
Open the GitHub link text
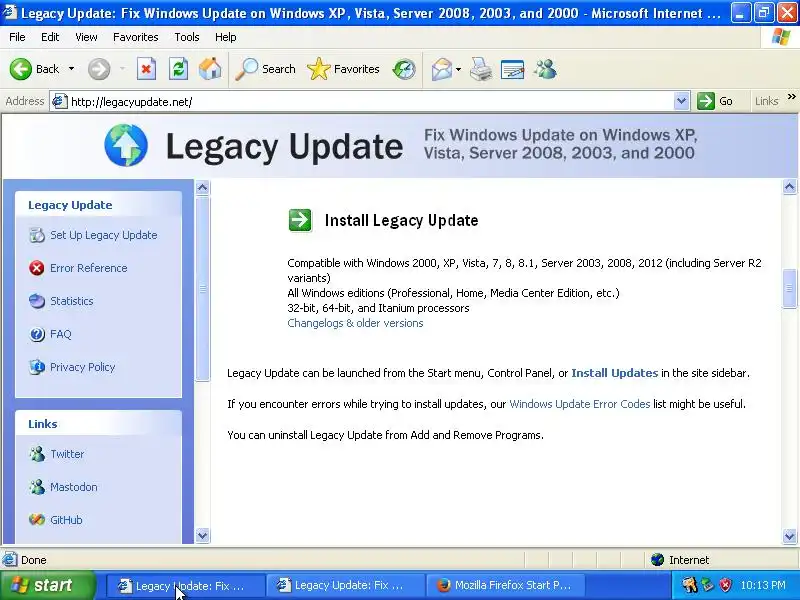pos(66,520)
